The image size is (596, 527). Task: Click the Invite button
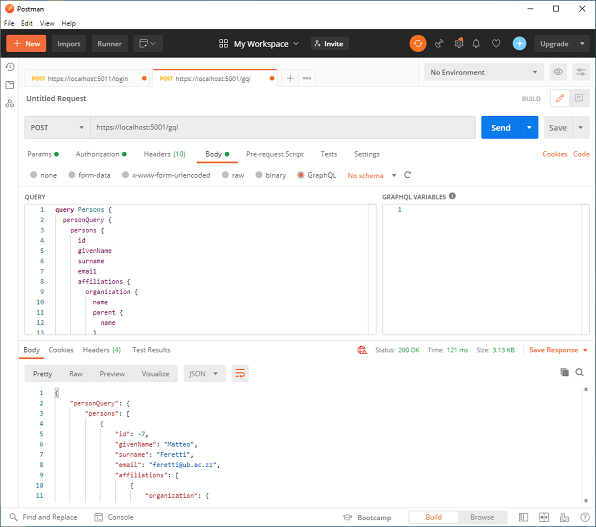329,44
